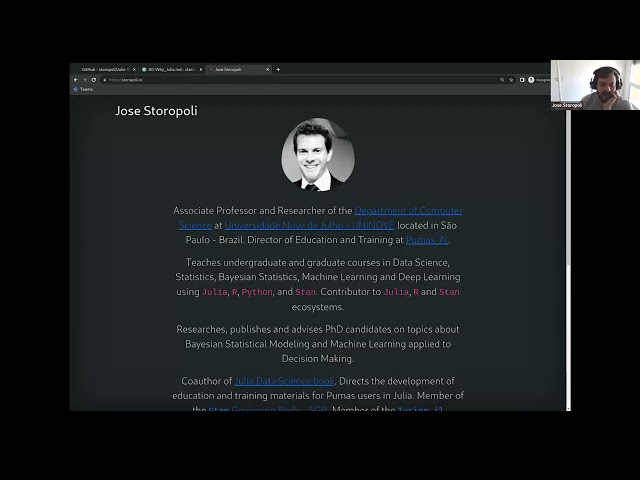The width and height of the screenshot is (640, 480).
Task: Bookmark this page with the star icon
Action: click(x=511, y=80)
